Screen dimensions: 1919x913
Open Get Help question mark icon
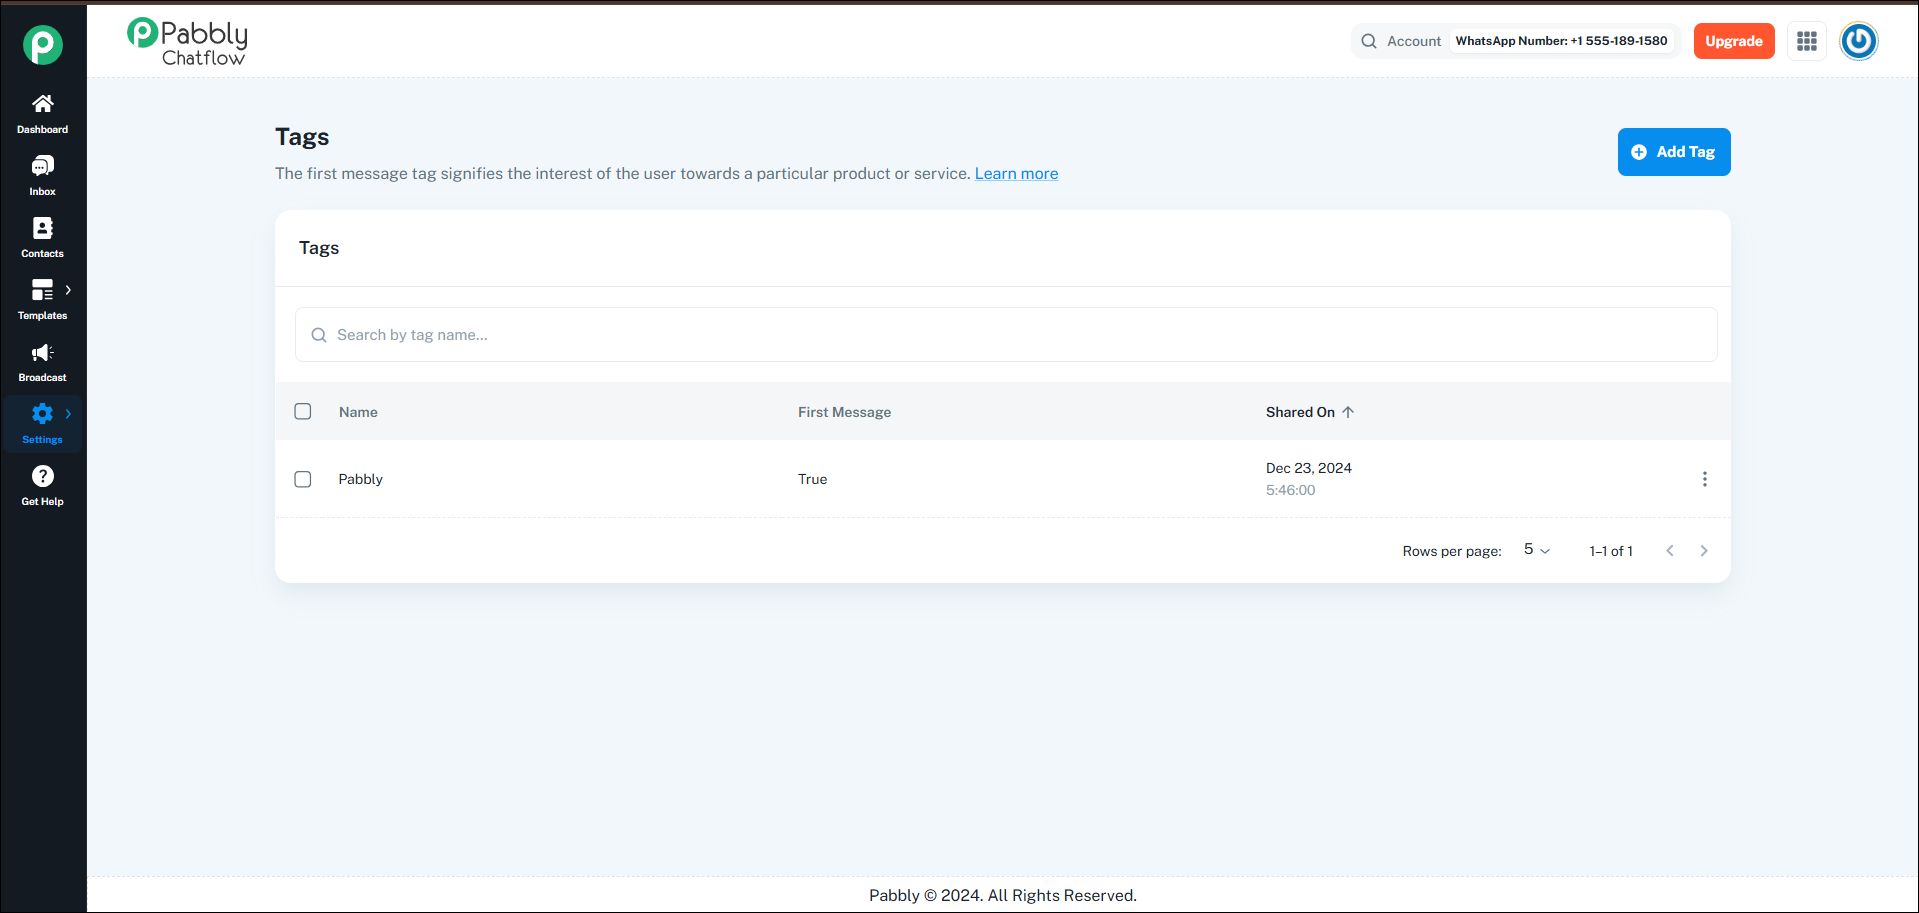pyautogui.click(x=42, y=476)
